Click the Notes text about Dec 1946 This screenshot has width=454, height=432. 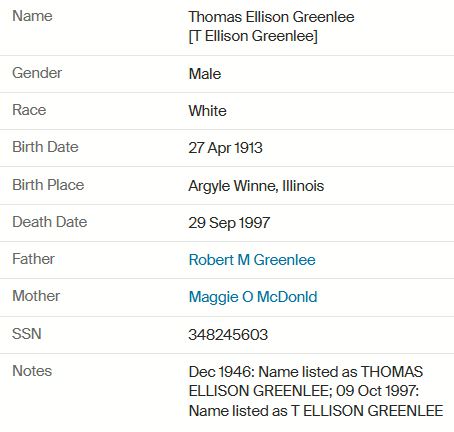tap(316, 391)
